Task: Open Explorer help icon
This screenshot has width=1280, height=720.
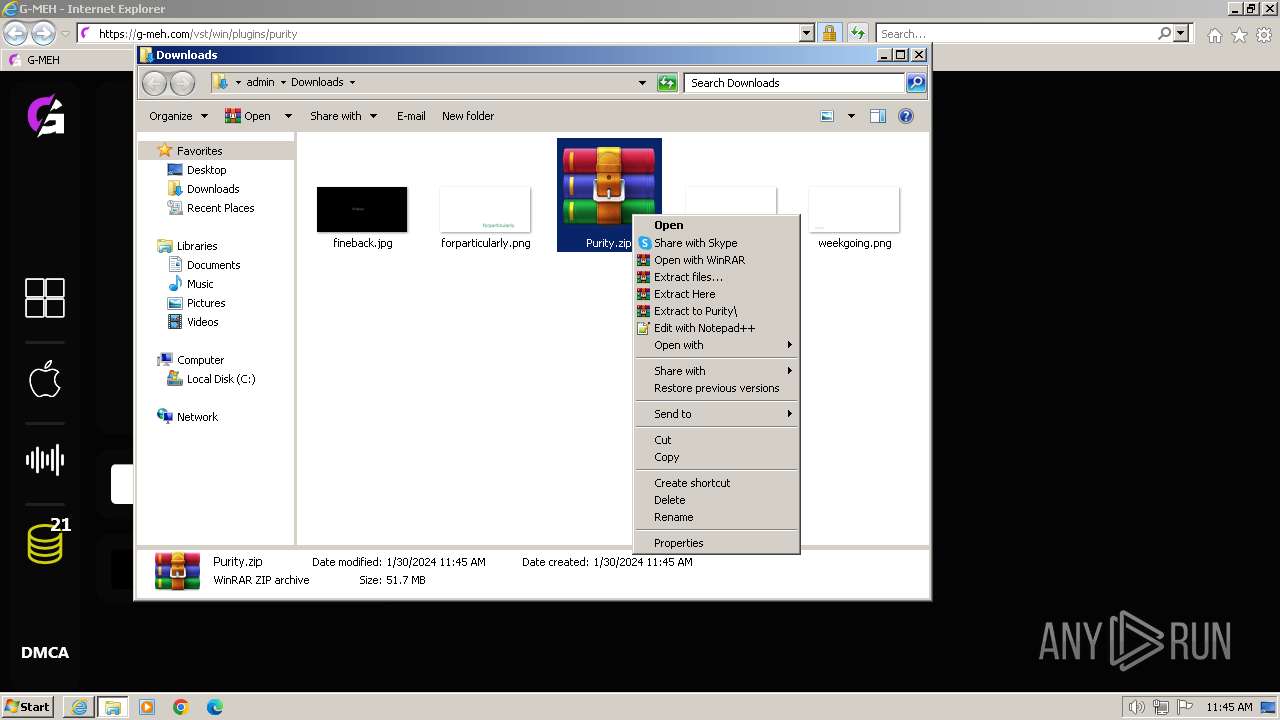Action: 906,116
